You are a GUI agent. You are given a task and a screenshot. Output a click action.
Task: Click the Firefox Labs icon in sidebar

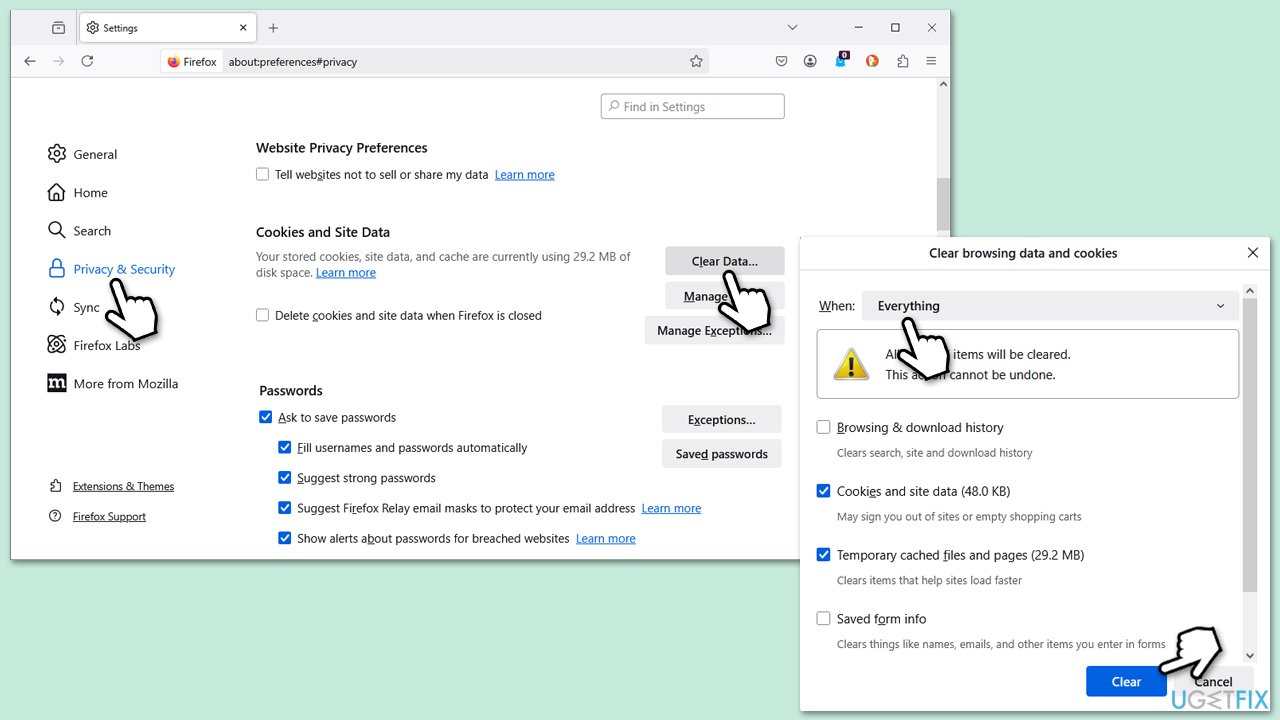(x=56, y=345)
